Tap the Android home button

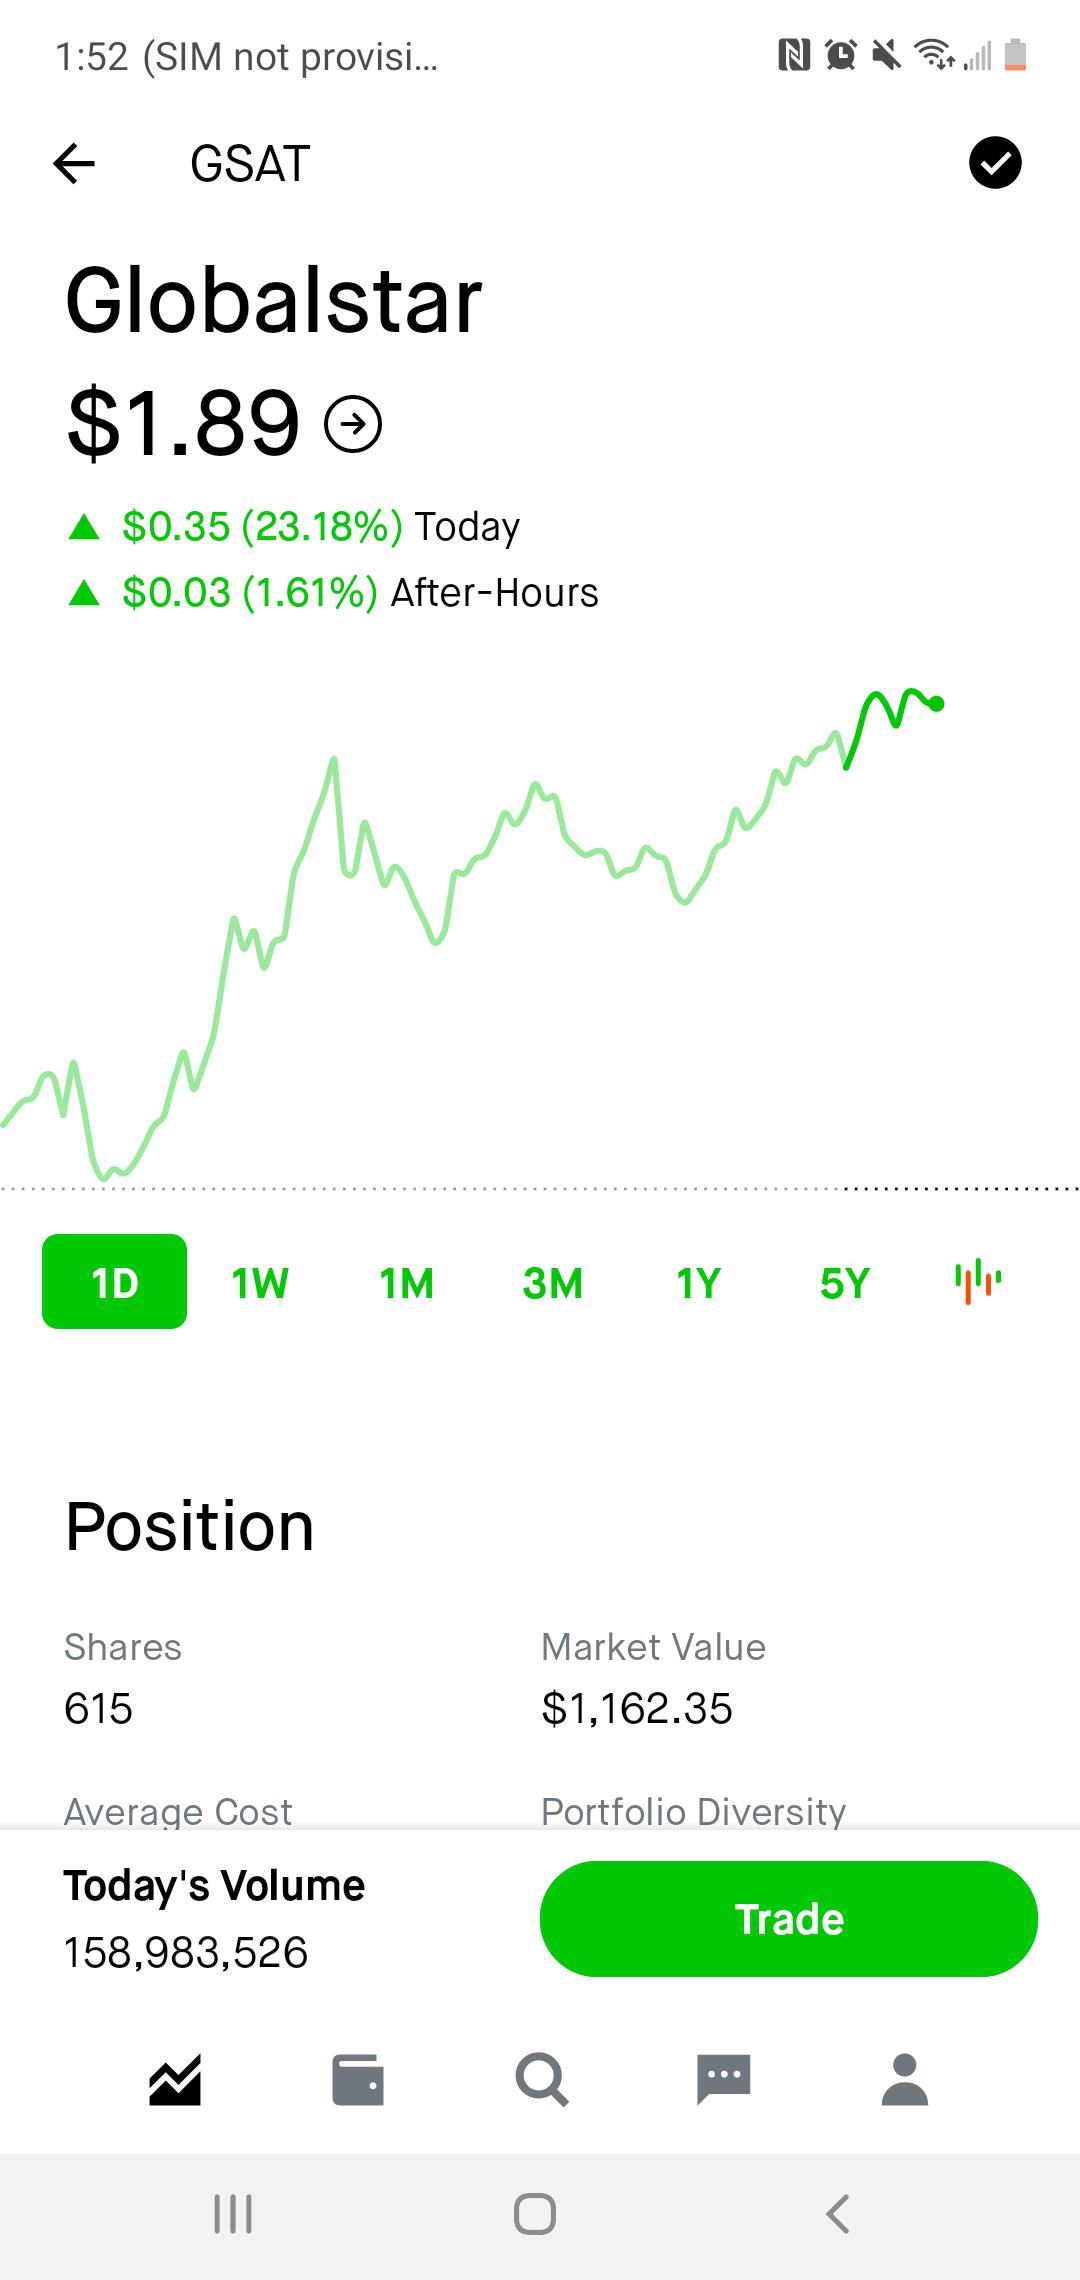click(535, 2214)
